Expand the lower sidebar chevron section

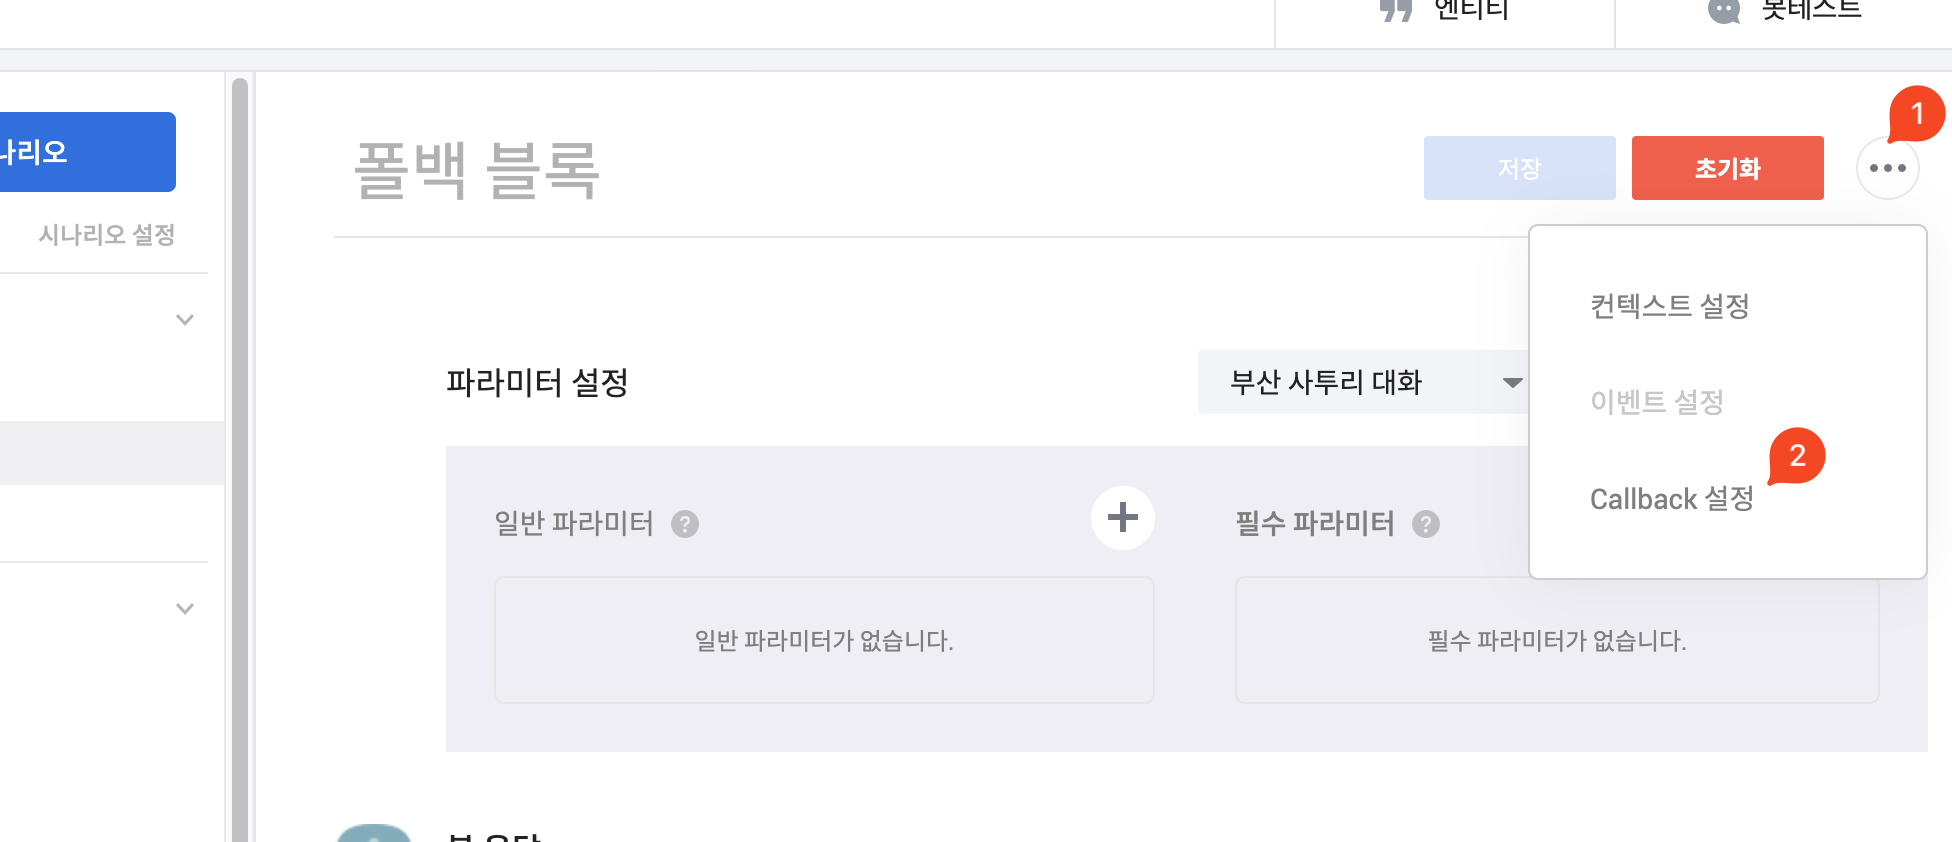[x=185, y=609]
